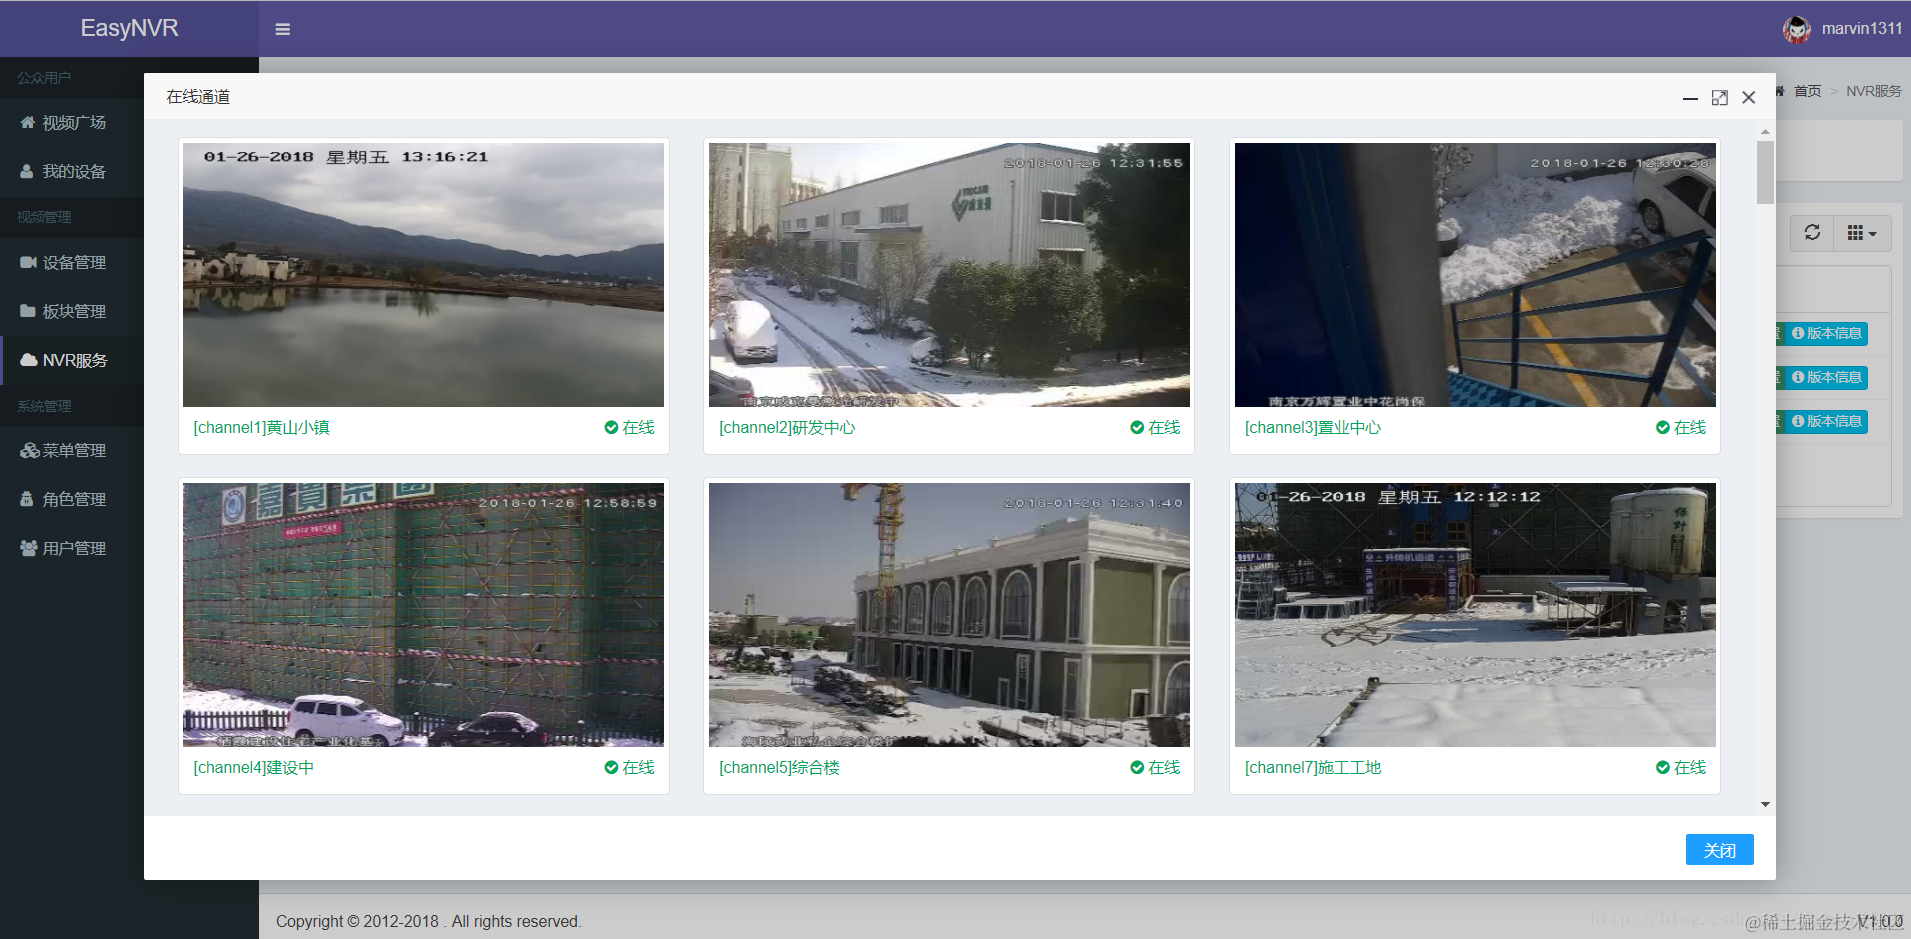Screen dimensions: 1911x939
Task: Minimize the 在线通道 dialog
Action: (x=1690, y=98)
